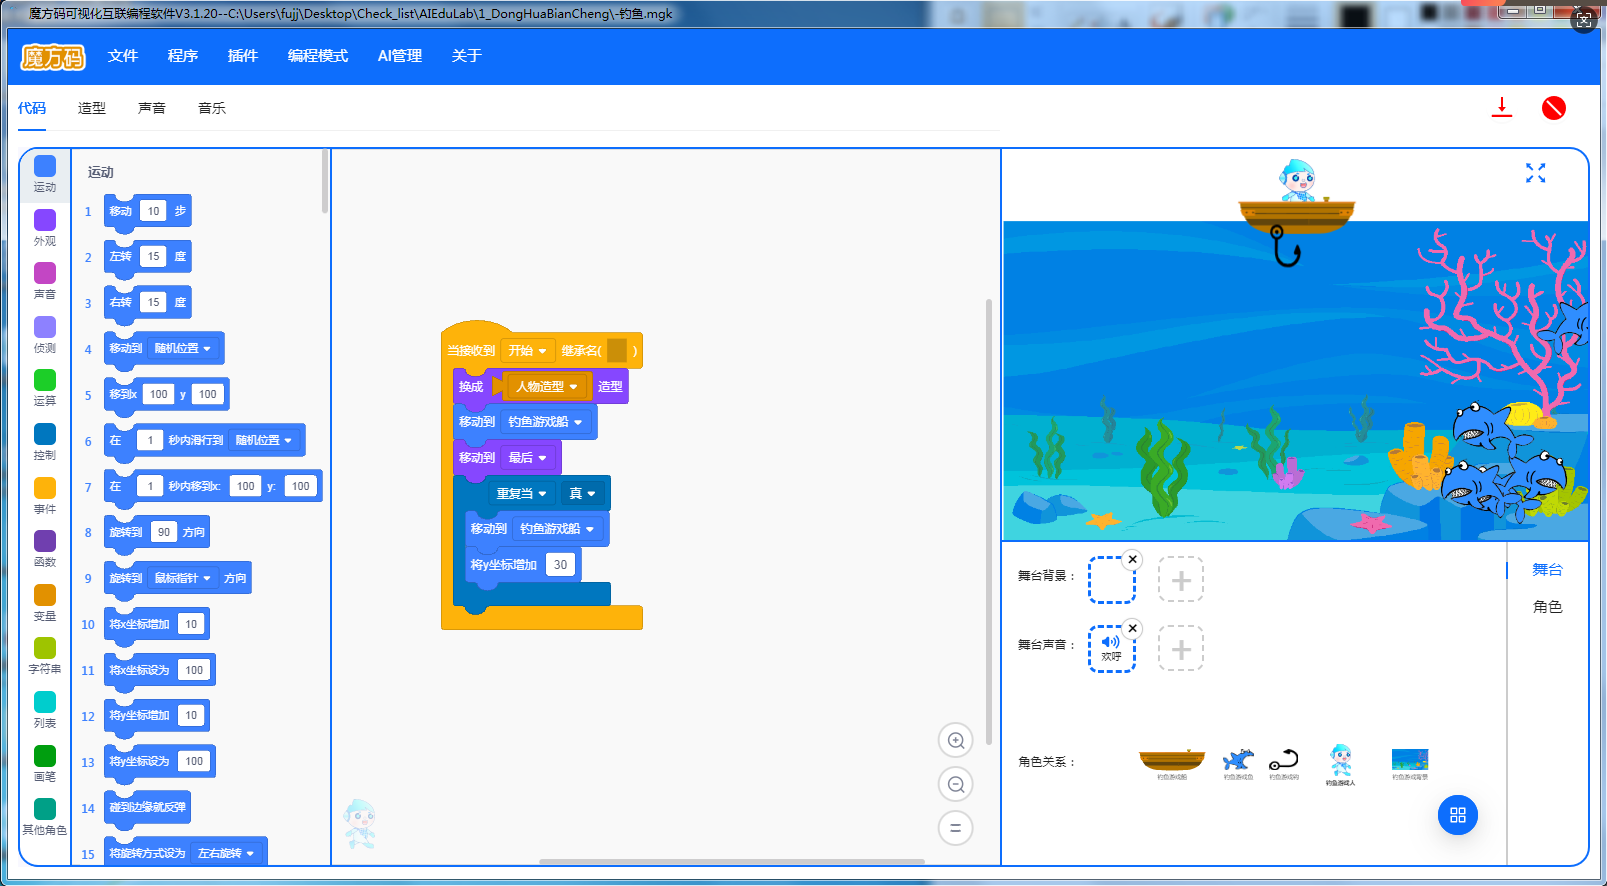This screenshot has height=886, width=1607.
Task: Open the 真 condition dropdown in the loop
Action: click(582, 494)
